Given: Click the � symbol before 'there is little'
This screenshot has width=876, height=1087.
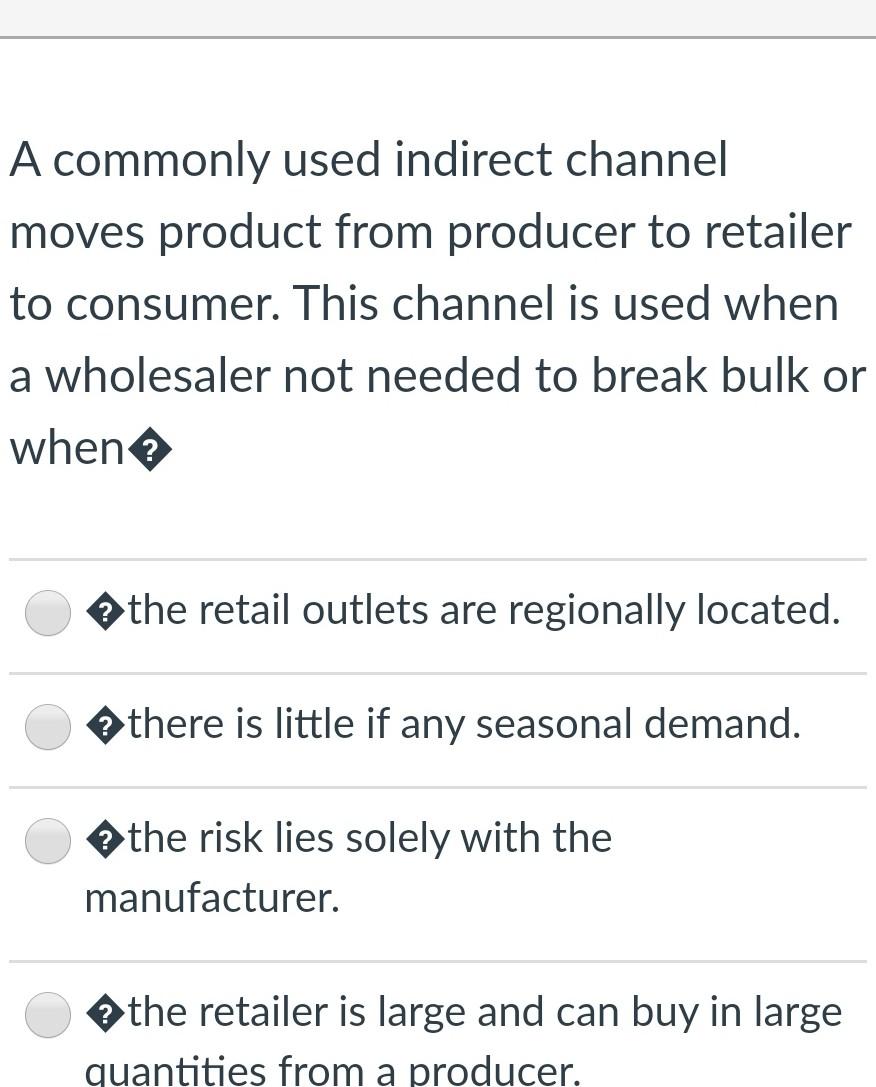Looking at the screenshot, I should pyautogui.click(x=104, y=726).
